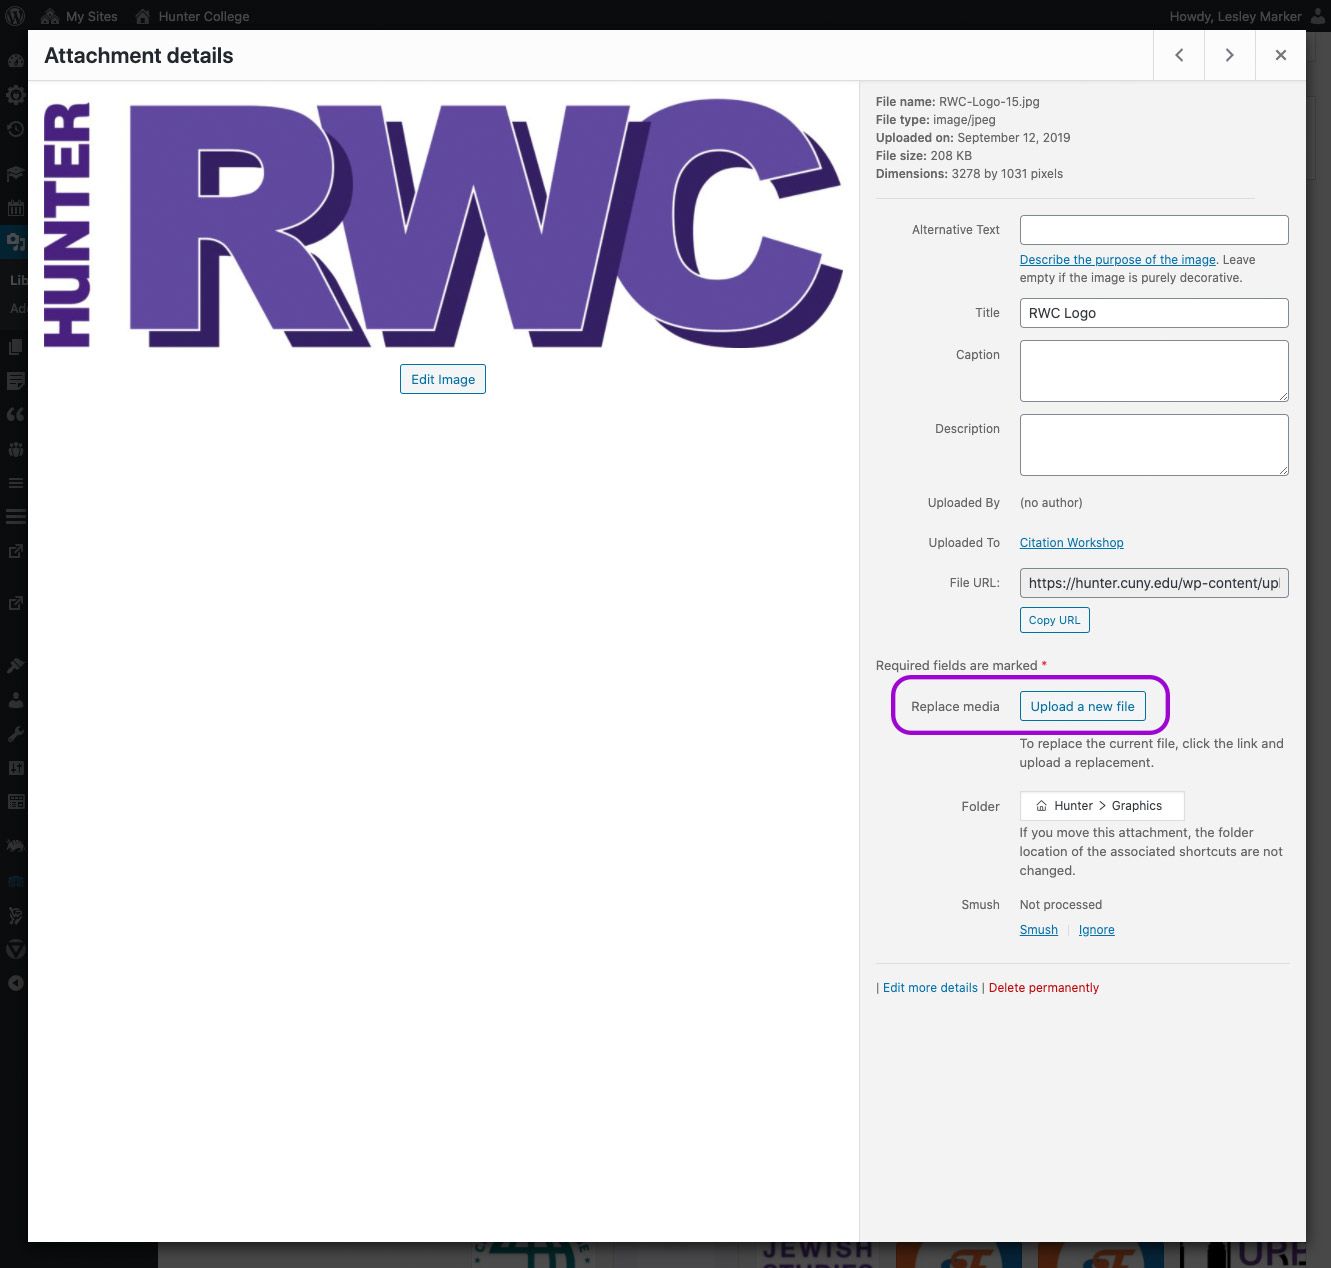This screenshot has width=1331, height=1268.
Task: Click the Edit Image button
Action: 443,379
